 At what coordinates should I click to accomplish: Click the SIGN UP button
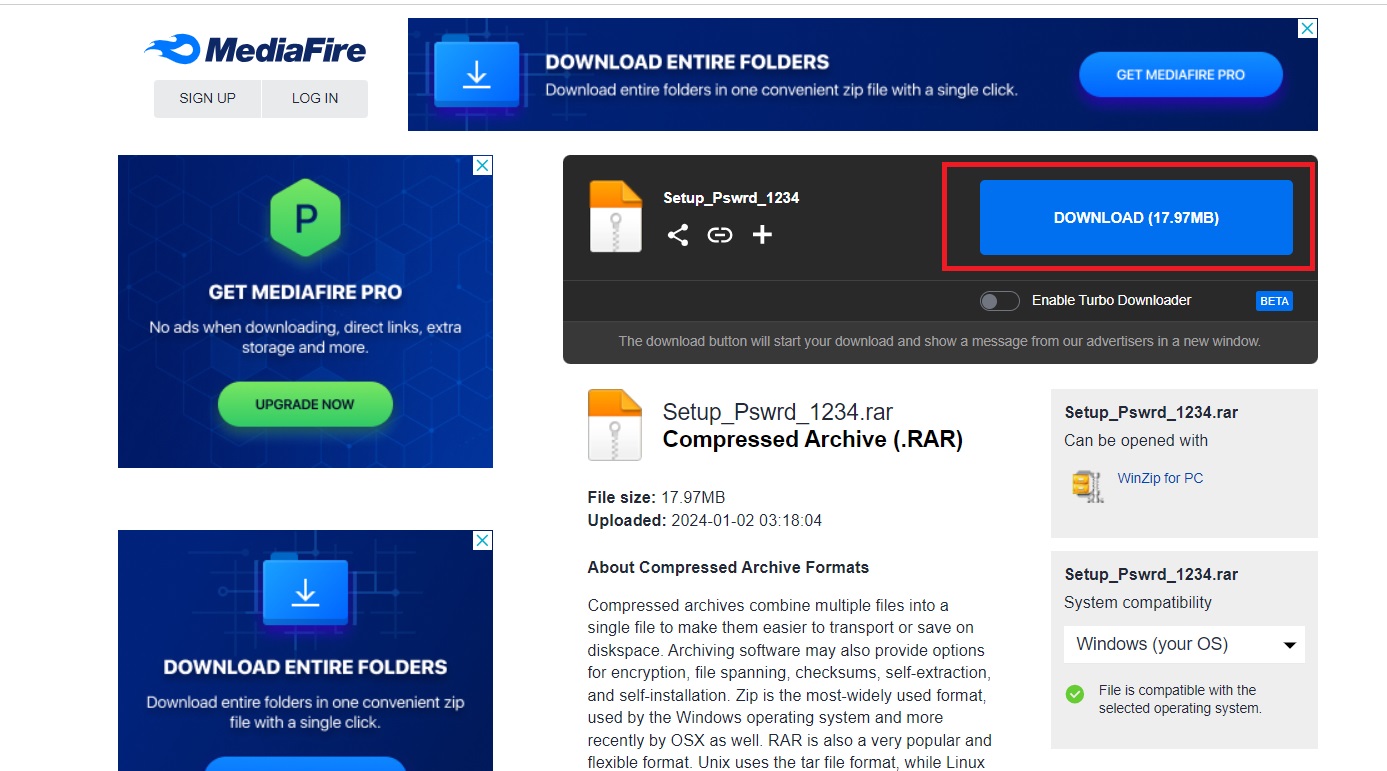coord(207,98)
